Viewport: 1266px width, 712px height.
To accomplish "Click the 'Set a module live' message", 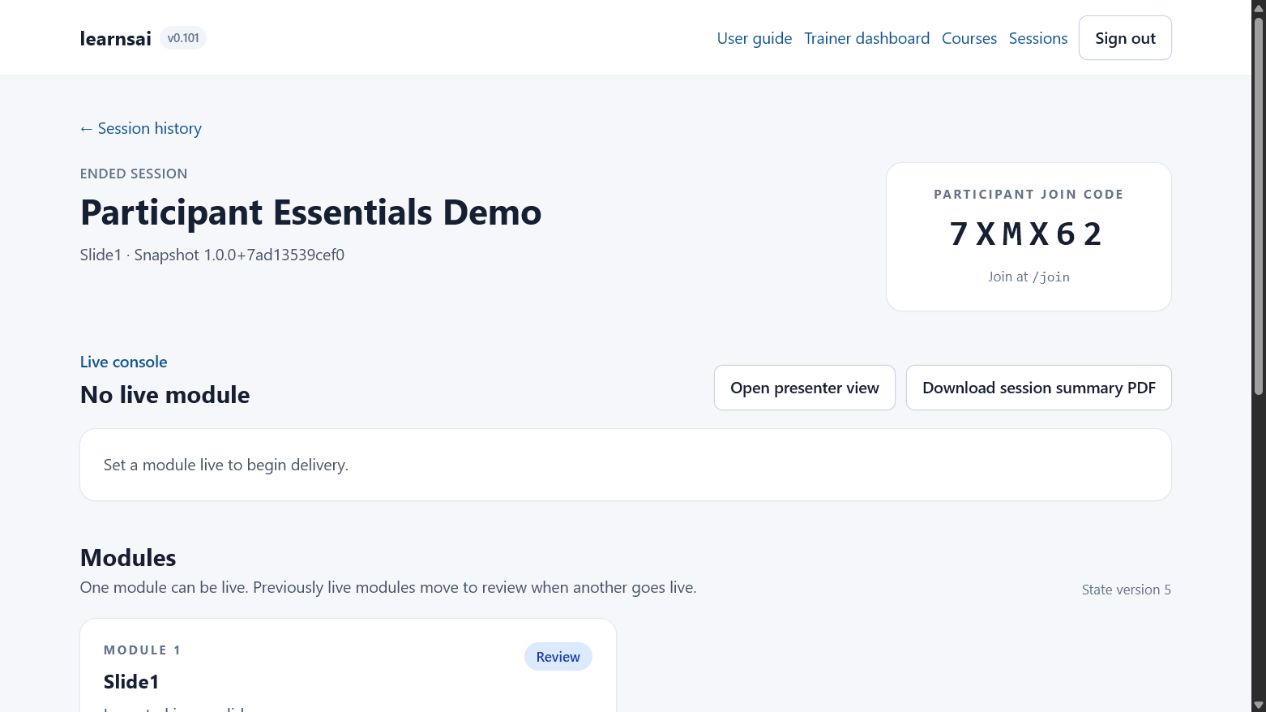I will coord(226,465).
